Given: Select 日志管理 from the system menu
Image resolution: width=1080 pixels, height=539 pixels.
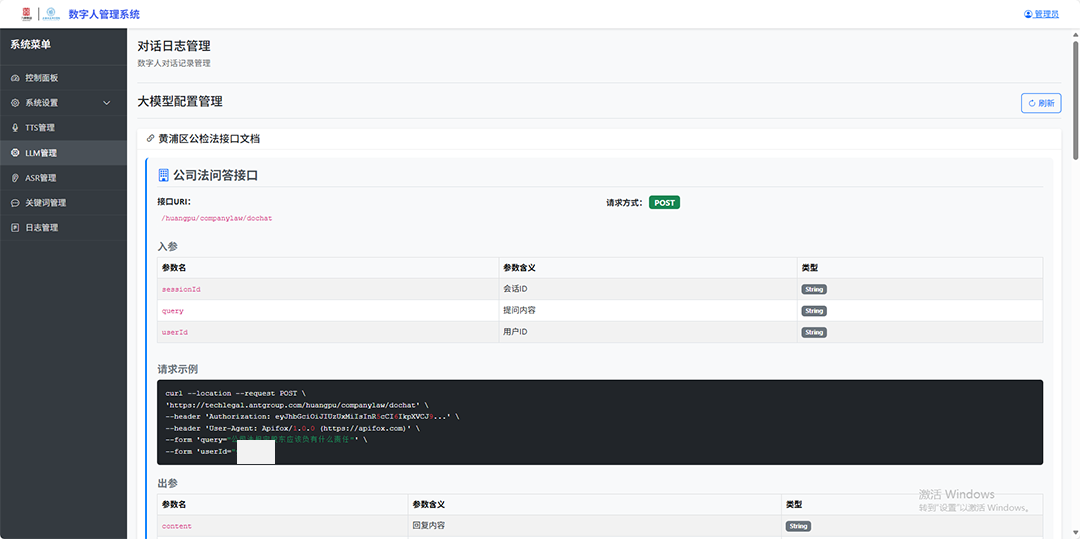Looking at the screenshot, I should tap(42, 228).
